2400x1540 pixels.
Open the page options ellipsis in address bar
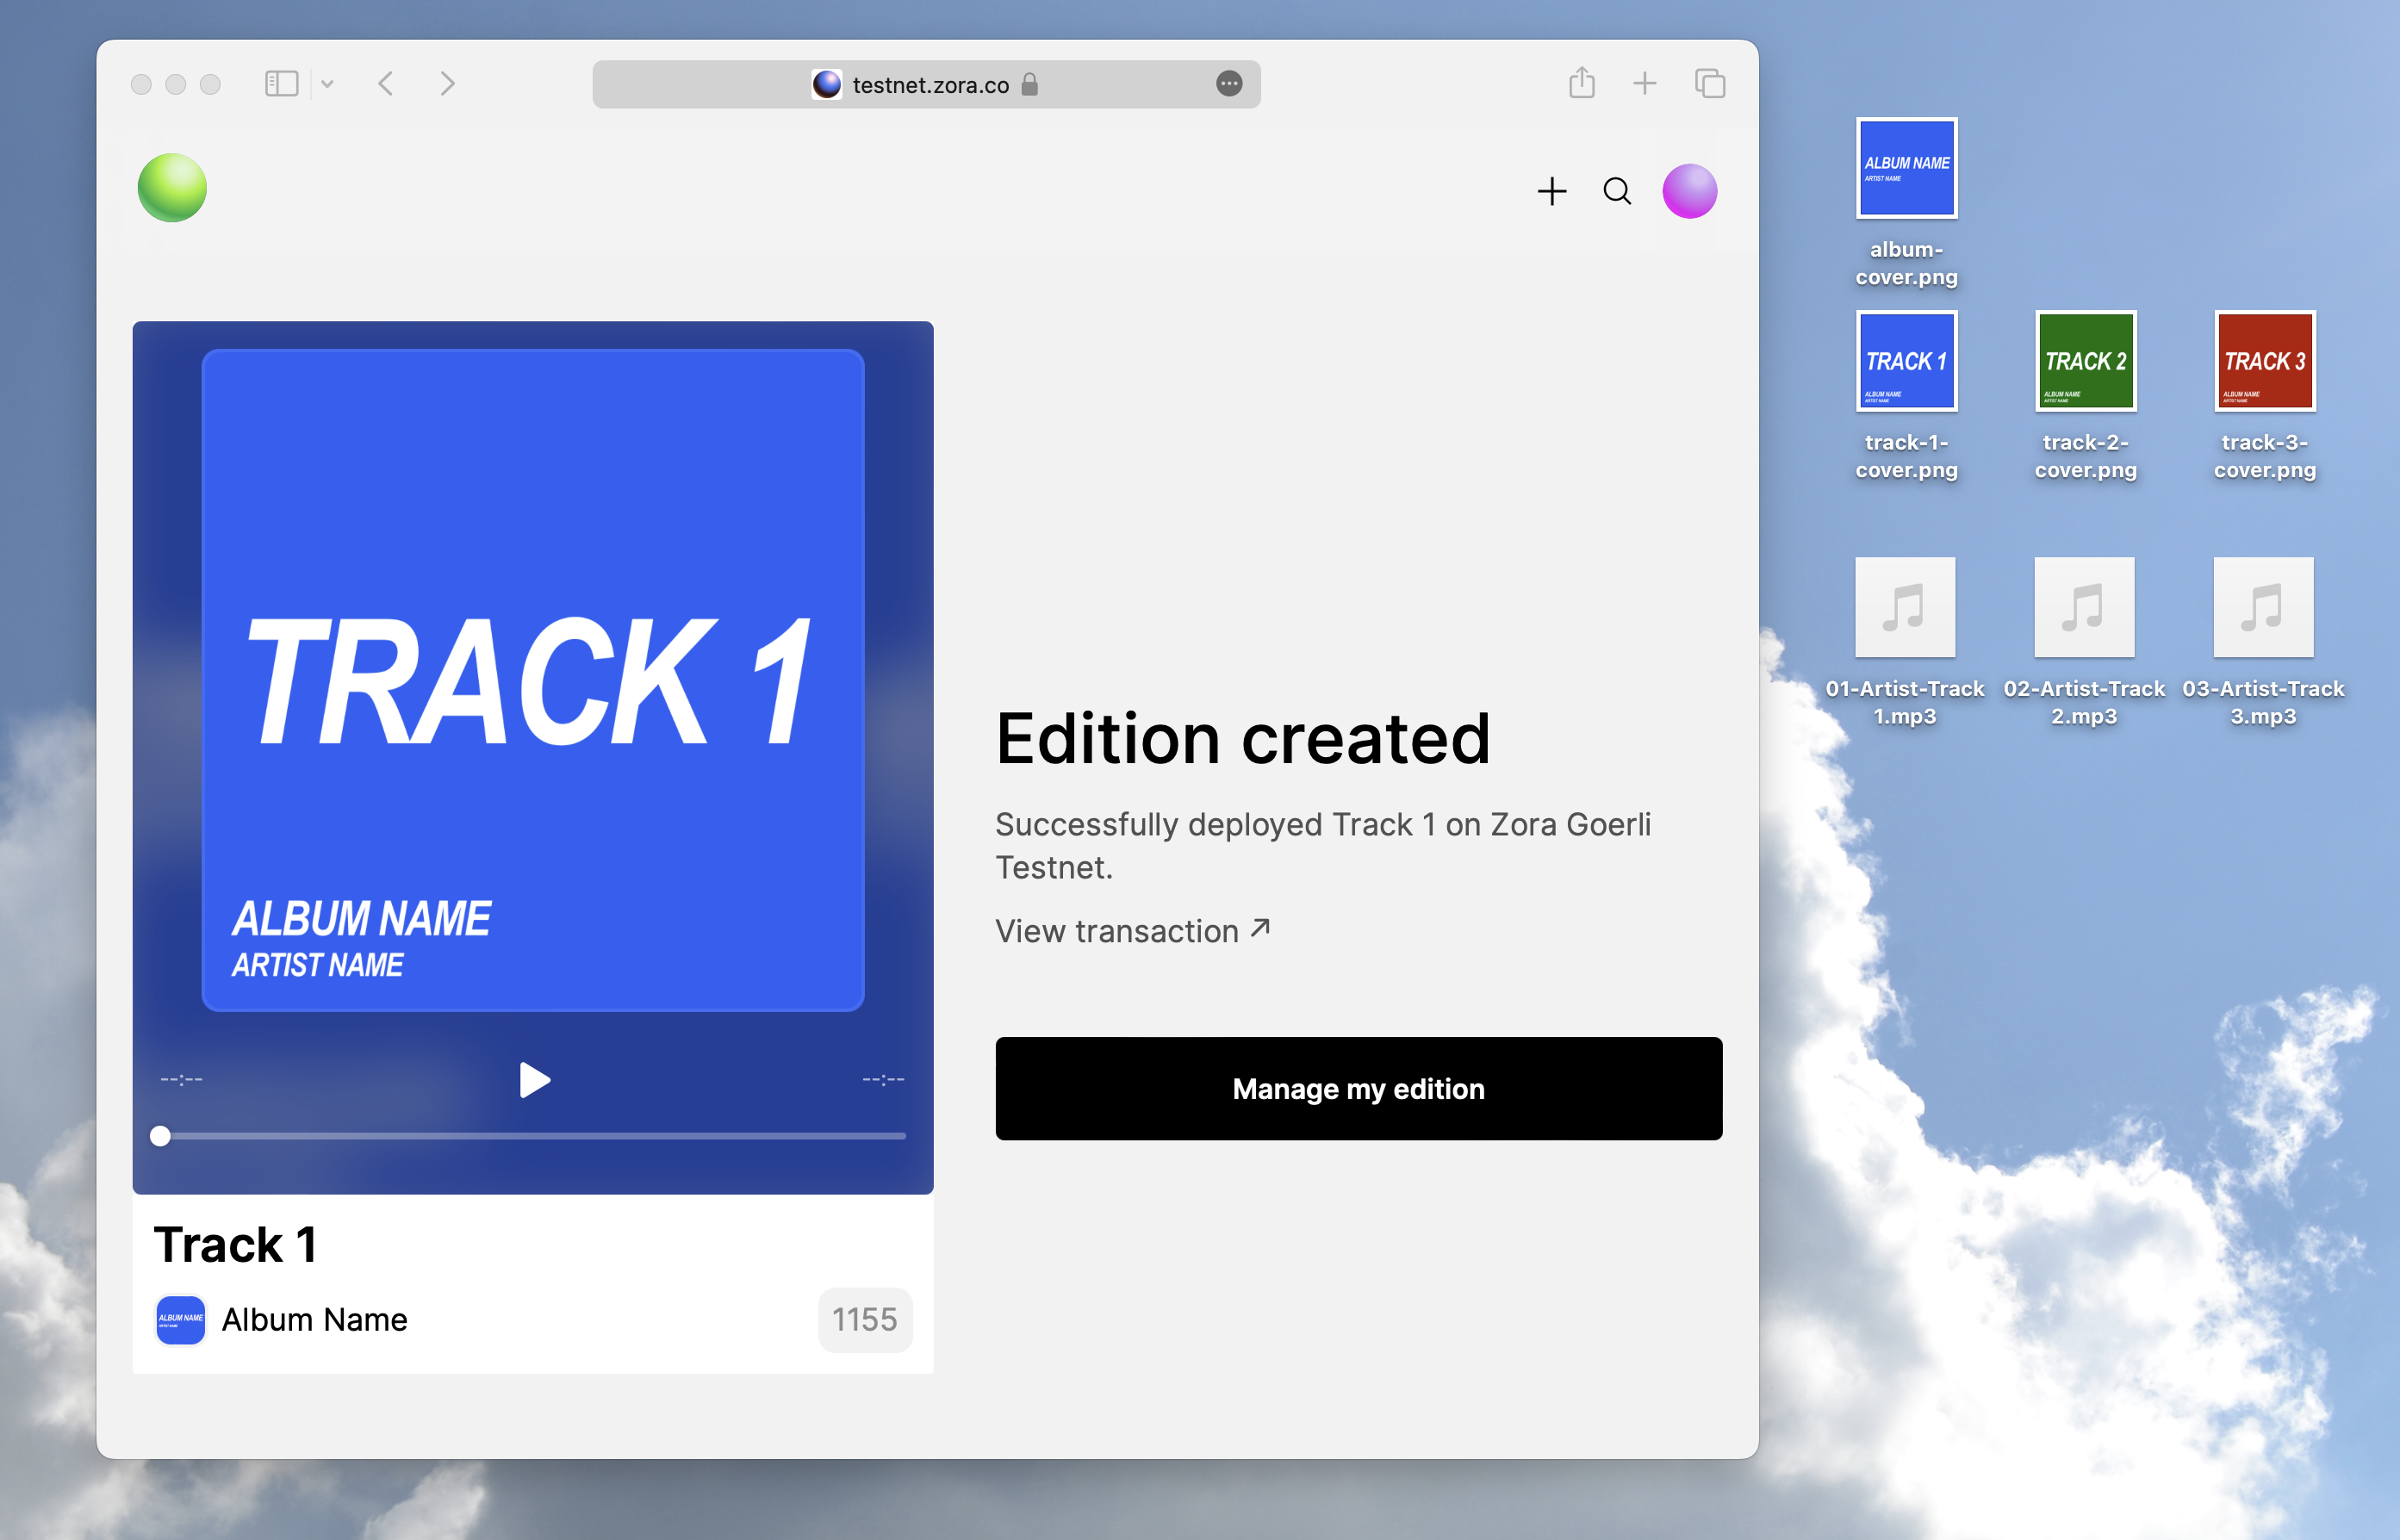point(1229,84)
